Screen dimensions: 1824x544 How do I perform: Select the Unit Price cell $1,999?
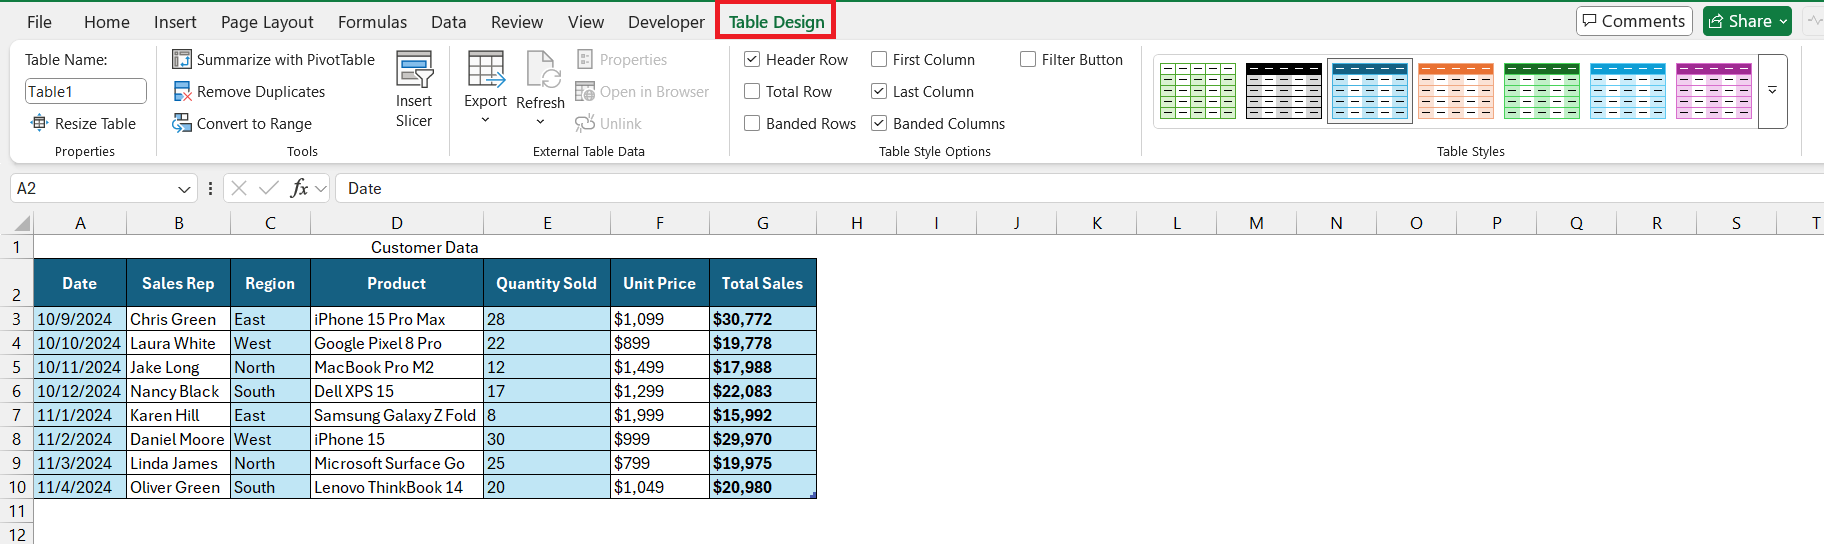660,415
